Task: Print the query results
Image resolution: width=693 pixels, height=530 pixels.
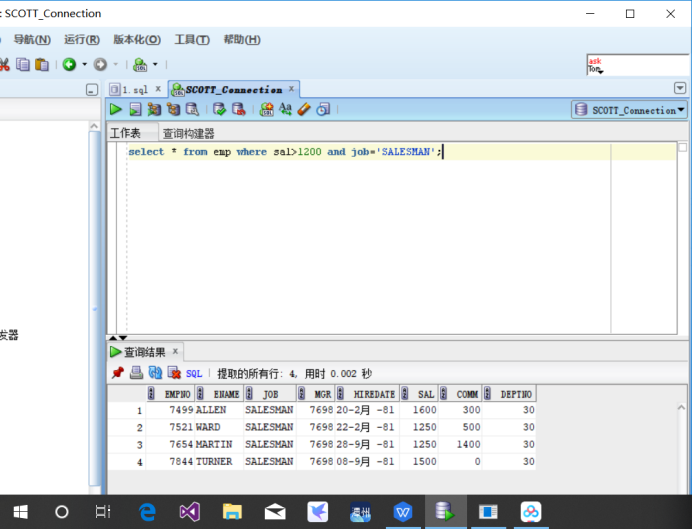Action: coord(136,373)
